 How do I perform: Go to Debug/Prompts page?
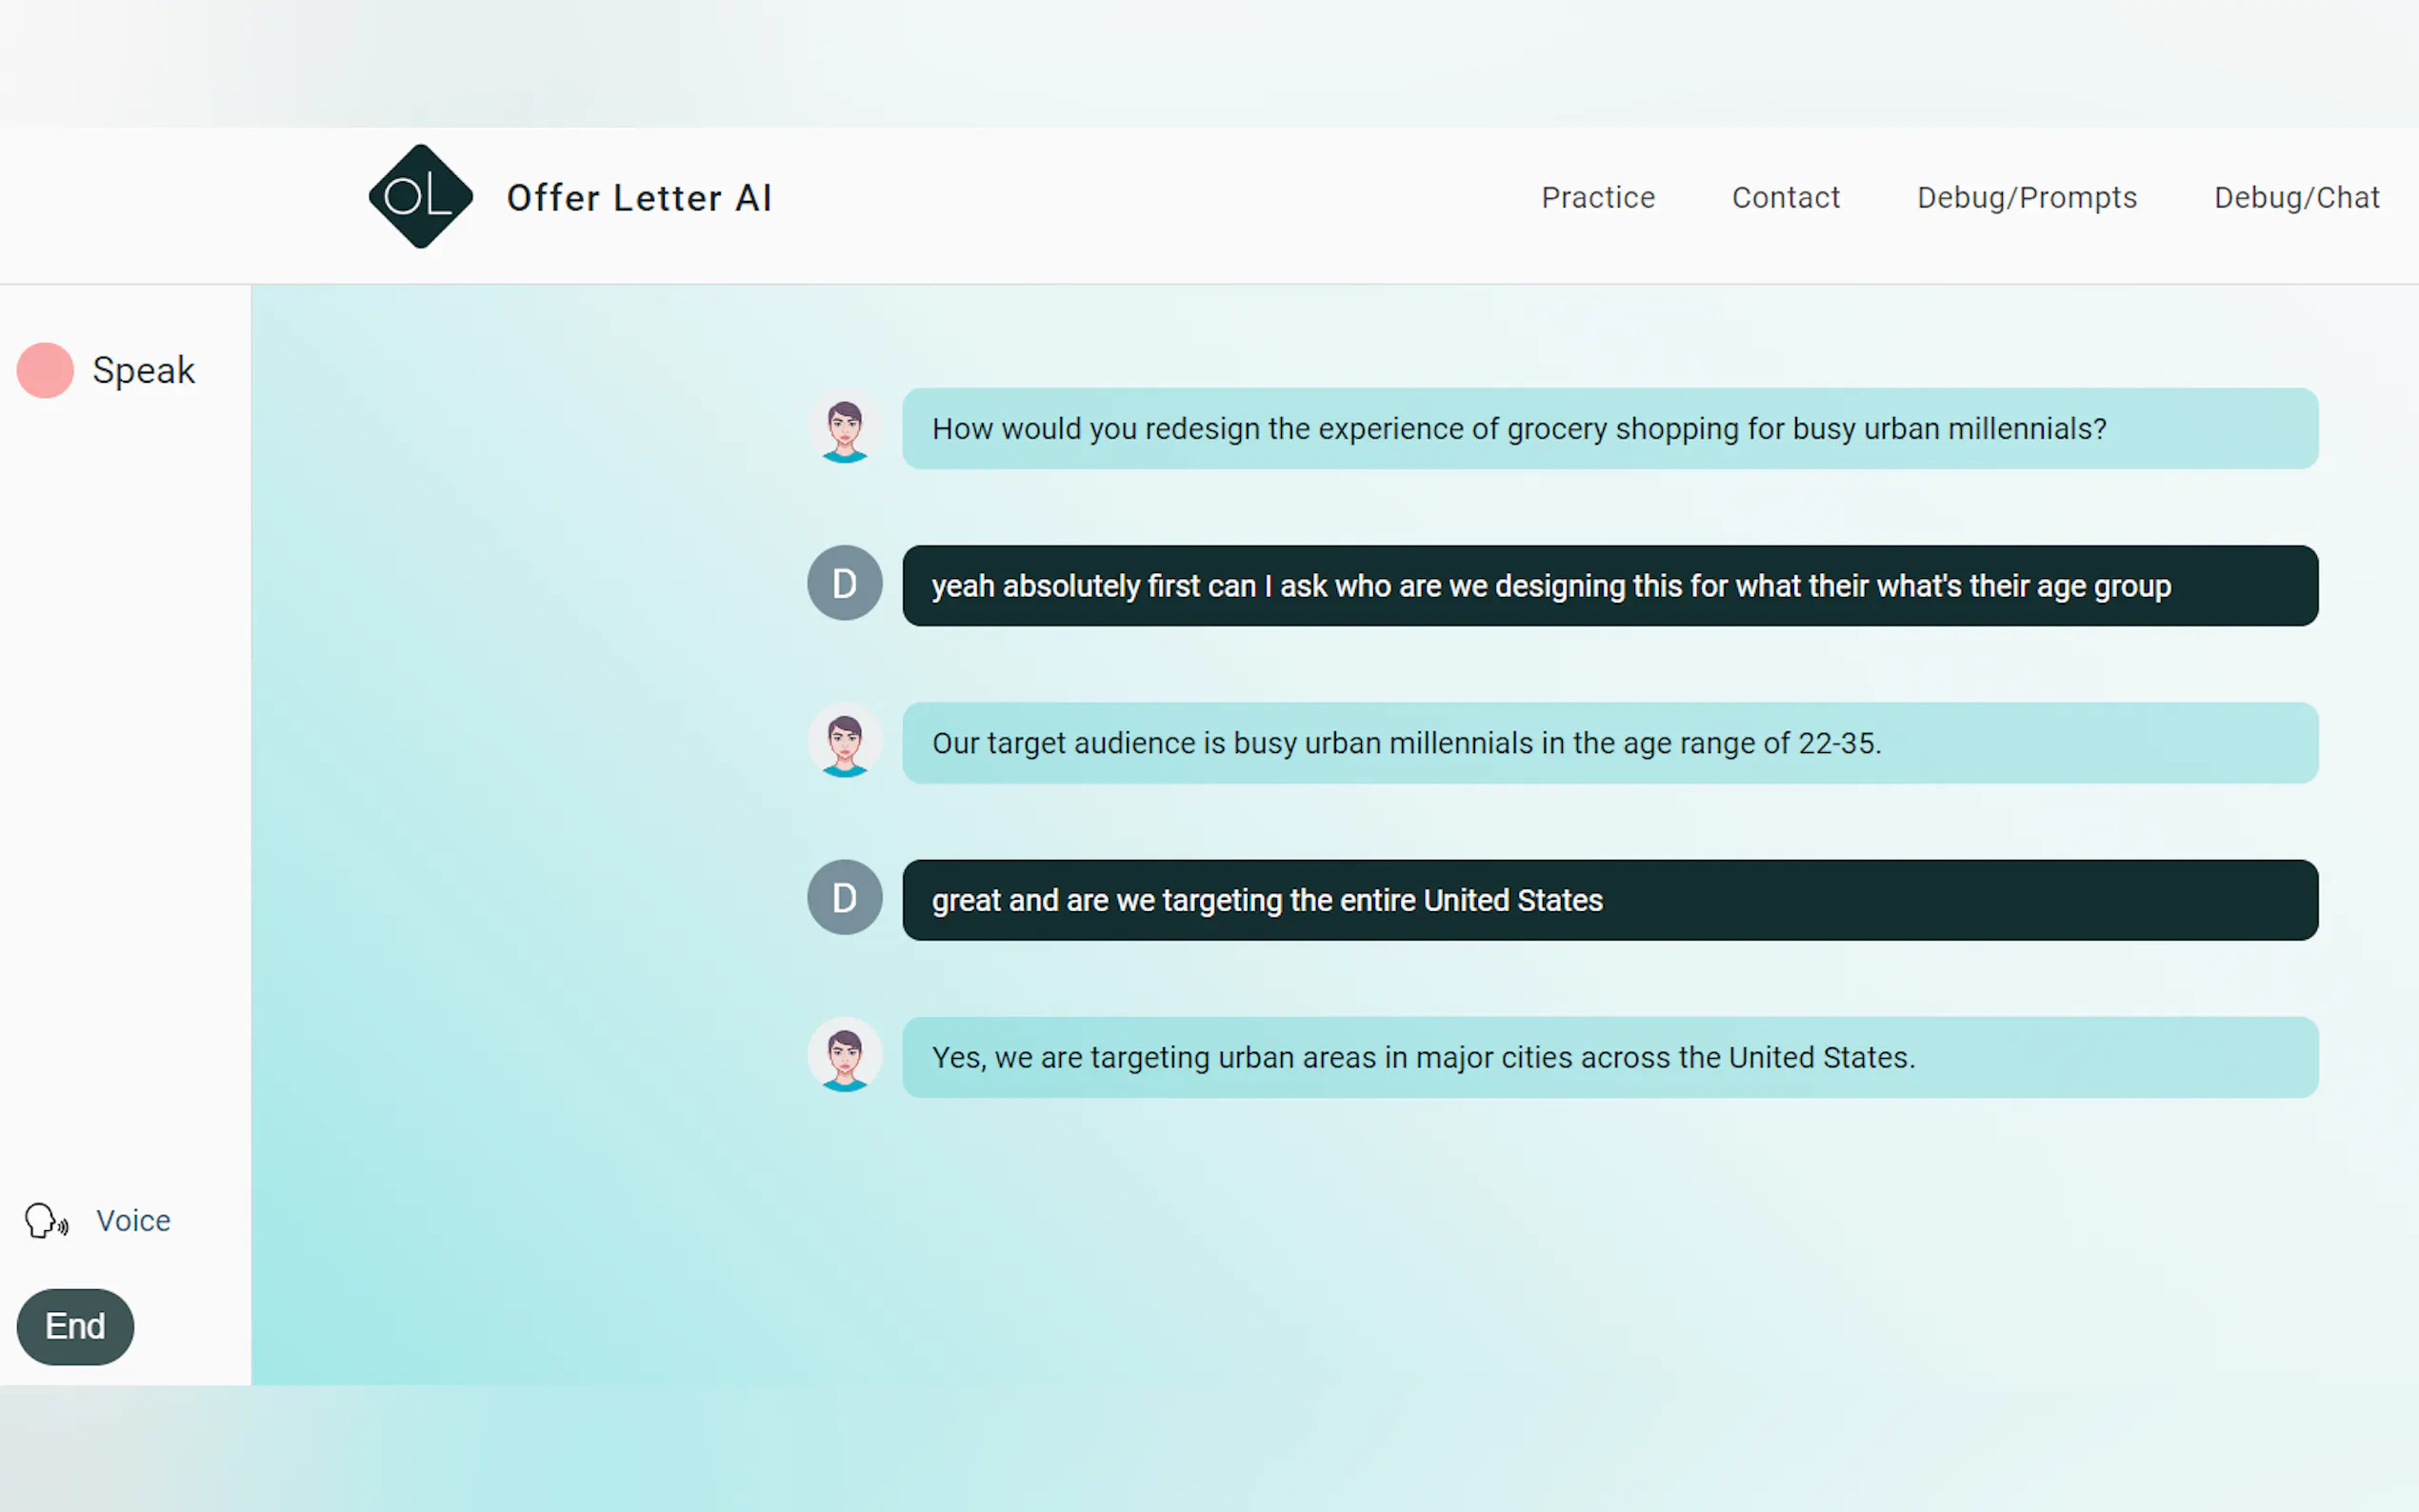[2026, 198]
